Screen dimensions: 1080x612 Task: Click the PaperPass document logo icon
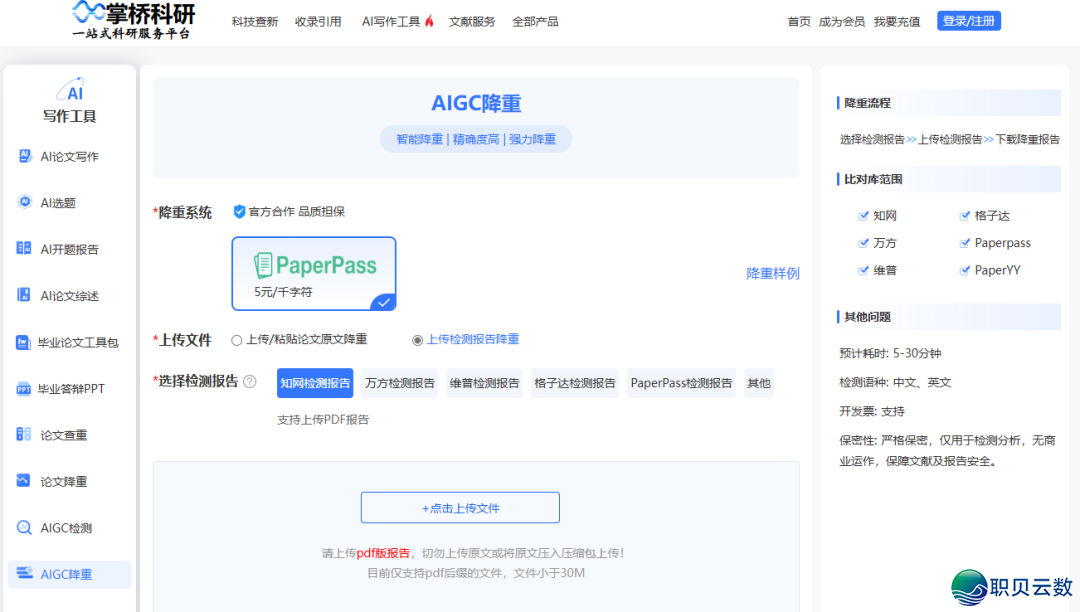[262, 265]
